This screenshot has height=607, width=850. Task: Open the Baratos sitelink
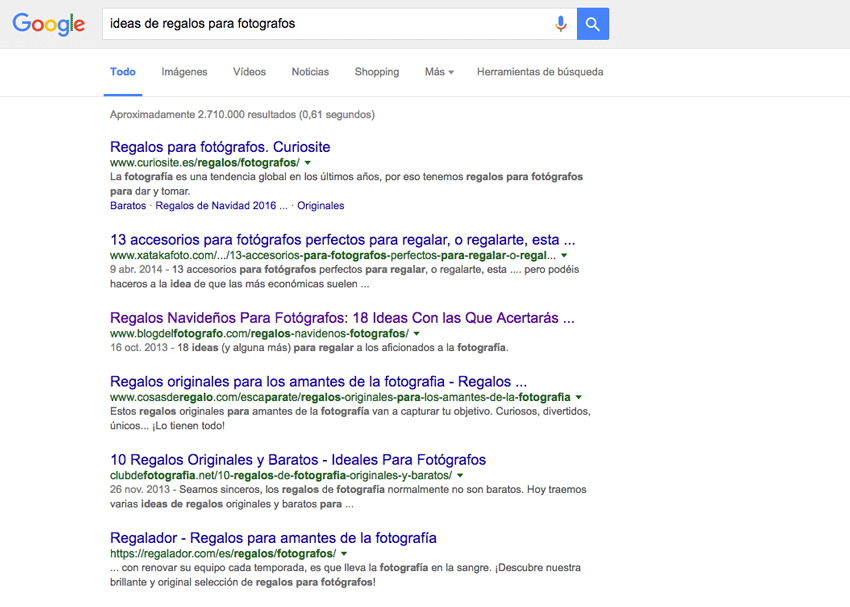[128, 205]
